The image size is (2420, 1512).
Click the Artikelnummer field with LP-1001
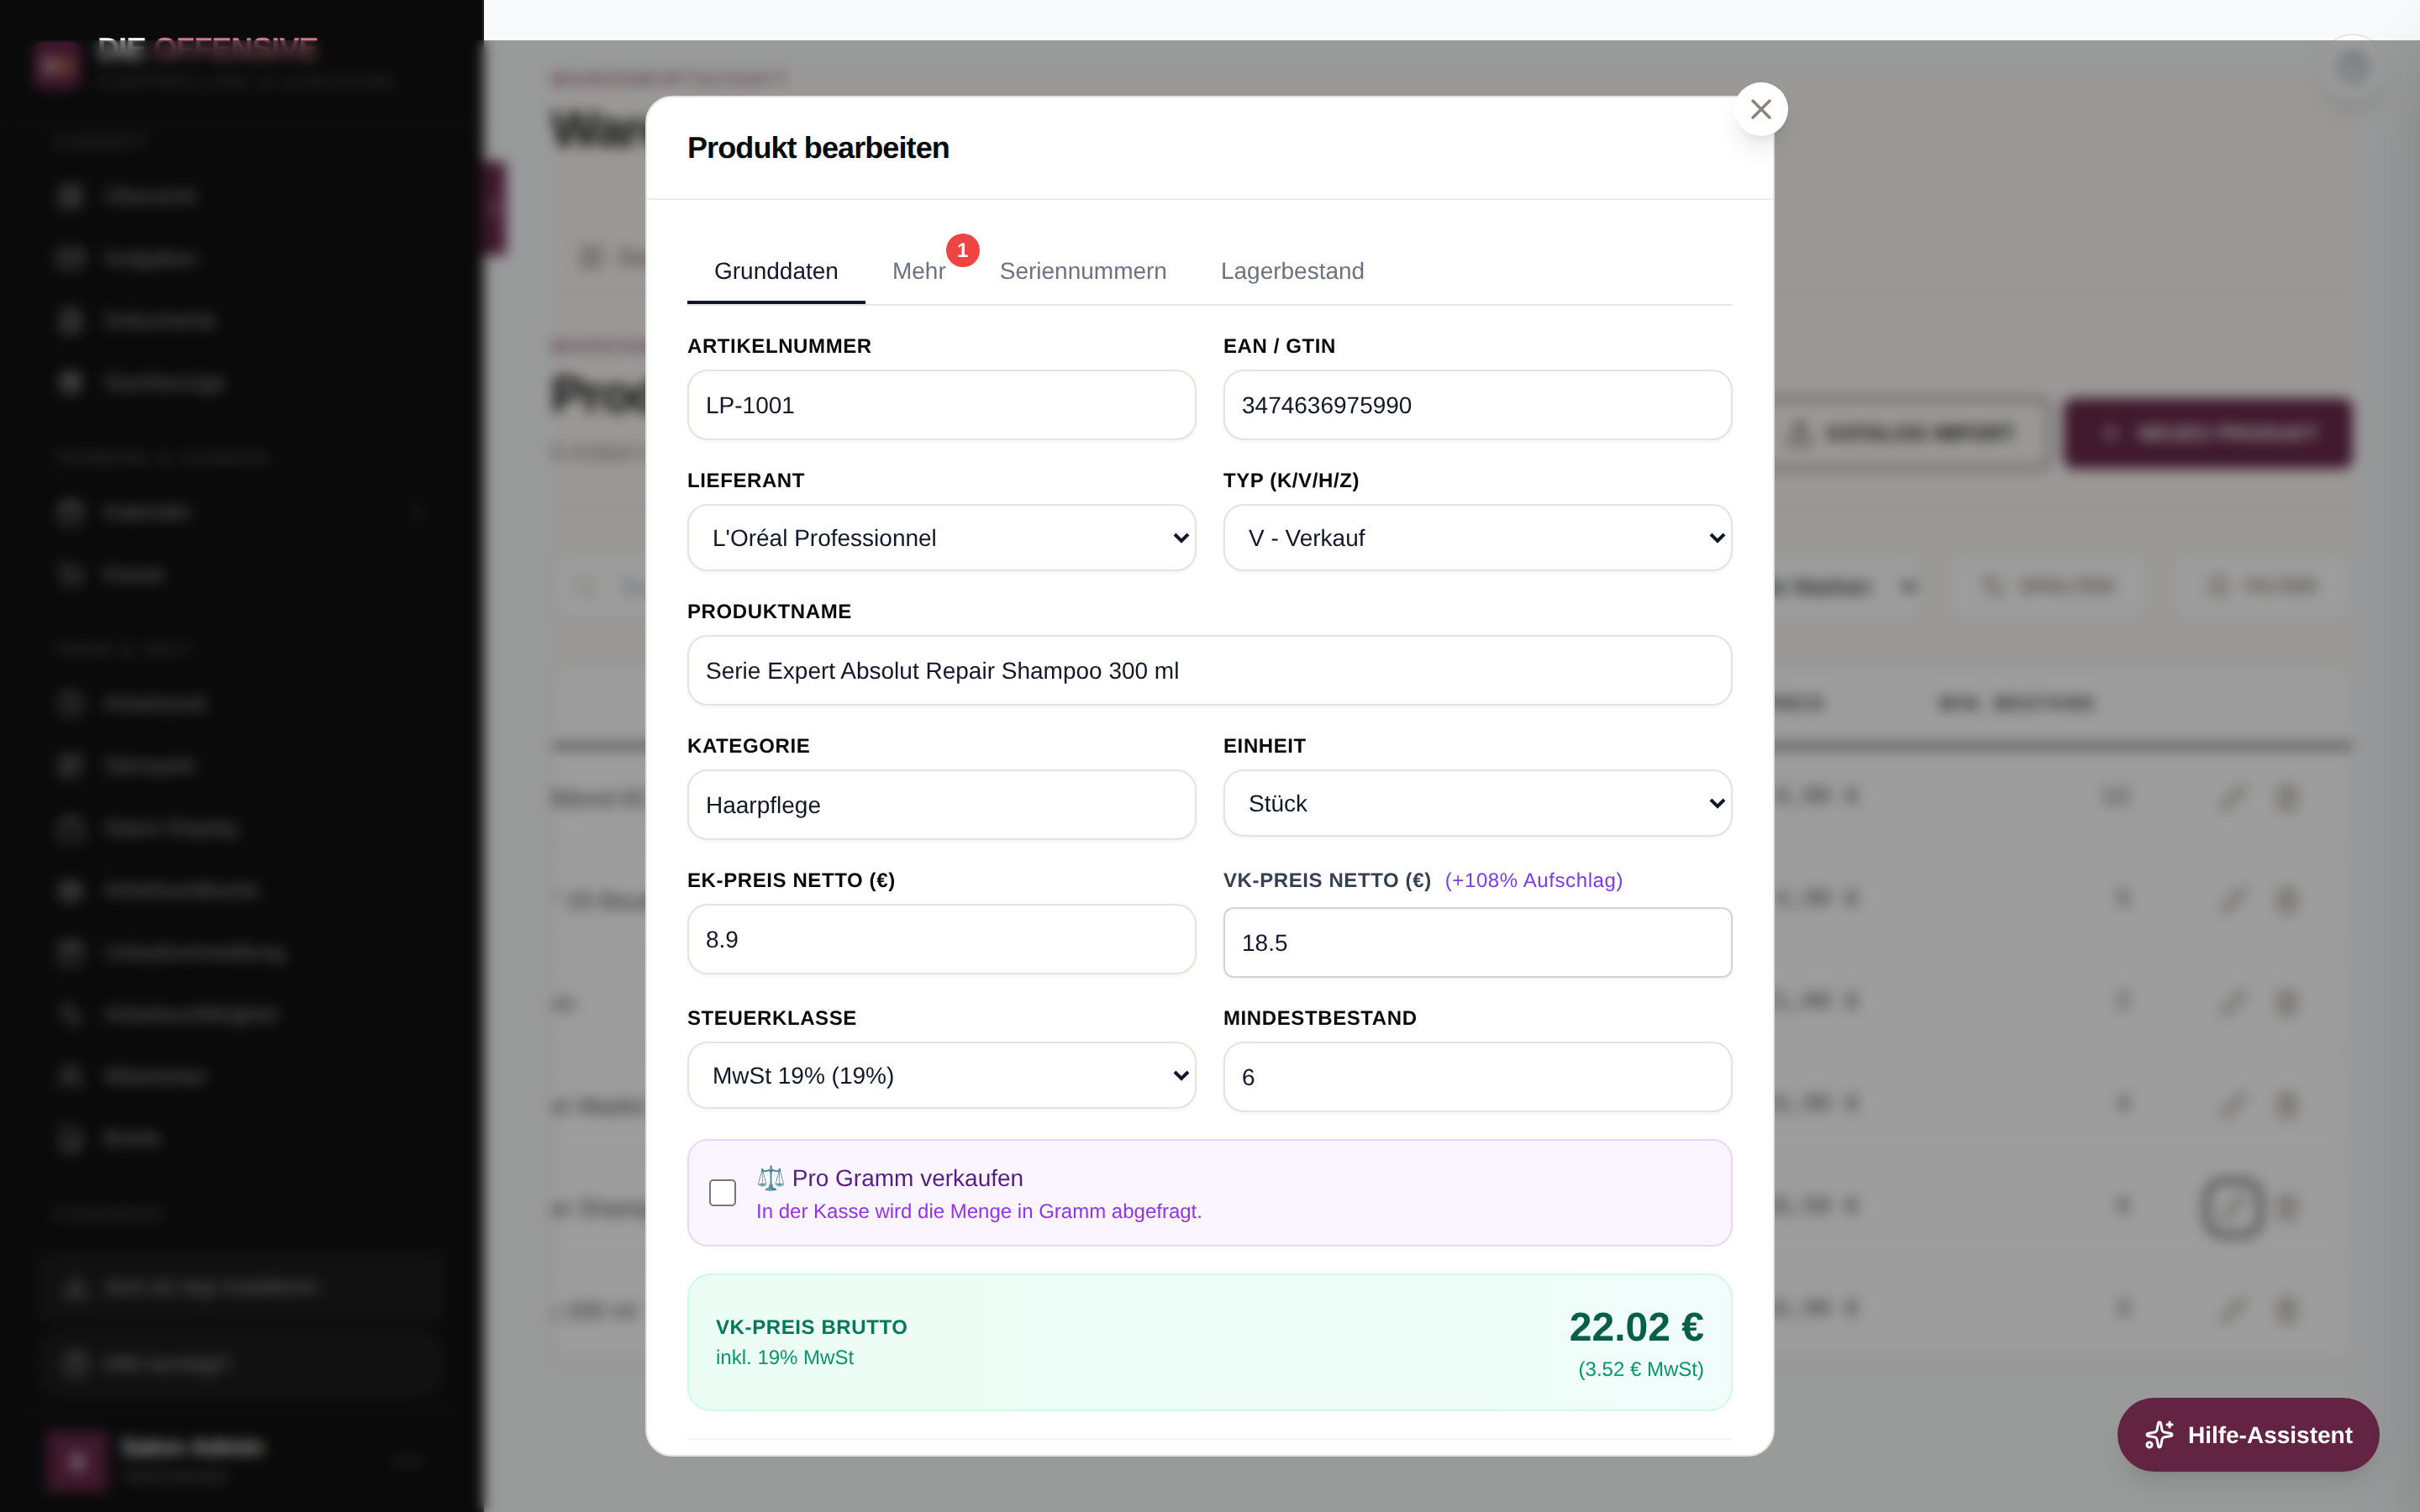(941, 405)
